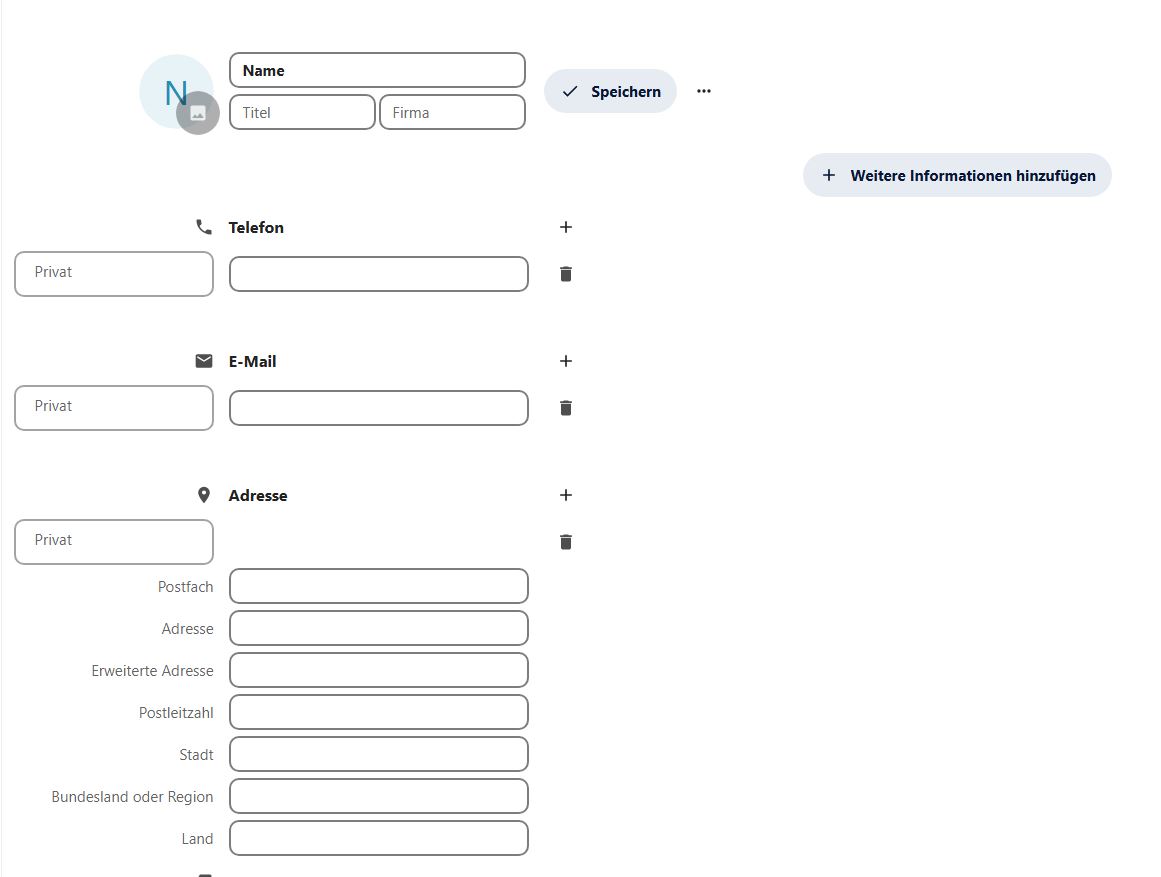The image size is (1161, 877).
Task: Focus the Titel input field
Action: [x=302, y=113]
